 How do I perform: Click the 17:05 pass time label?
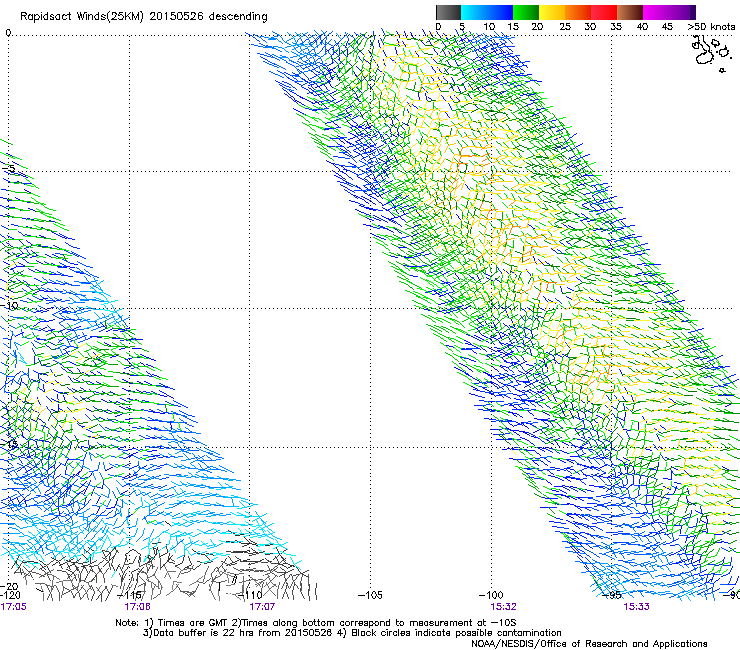(x=14, y=607)
